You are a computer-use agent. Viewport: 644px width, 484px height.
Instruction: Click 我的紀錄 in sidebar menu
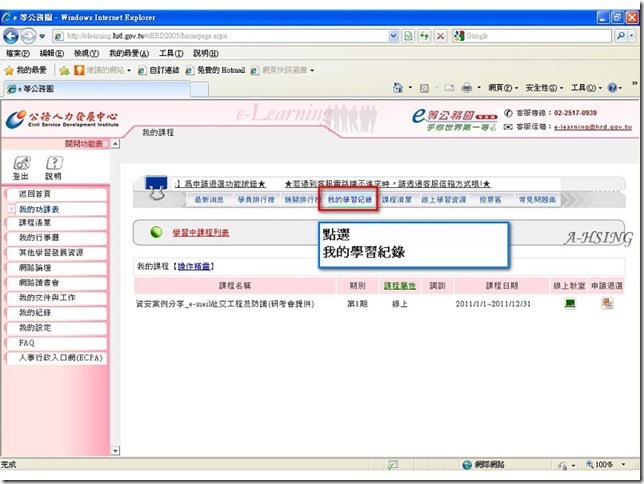(x=57, y=313)
